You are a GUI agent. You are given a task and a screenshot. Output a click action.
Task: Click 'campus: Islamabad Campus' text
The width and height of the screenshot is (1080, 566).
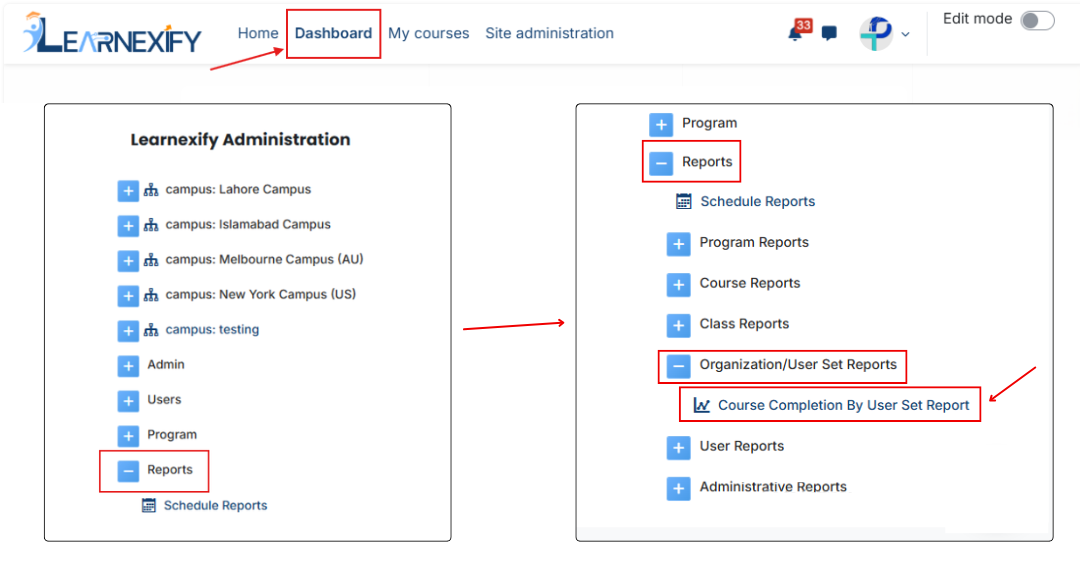pyautogui.click(x=248, y=224)
